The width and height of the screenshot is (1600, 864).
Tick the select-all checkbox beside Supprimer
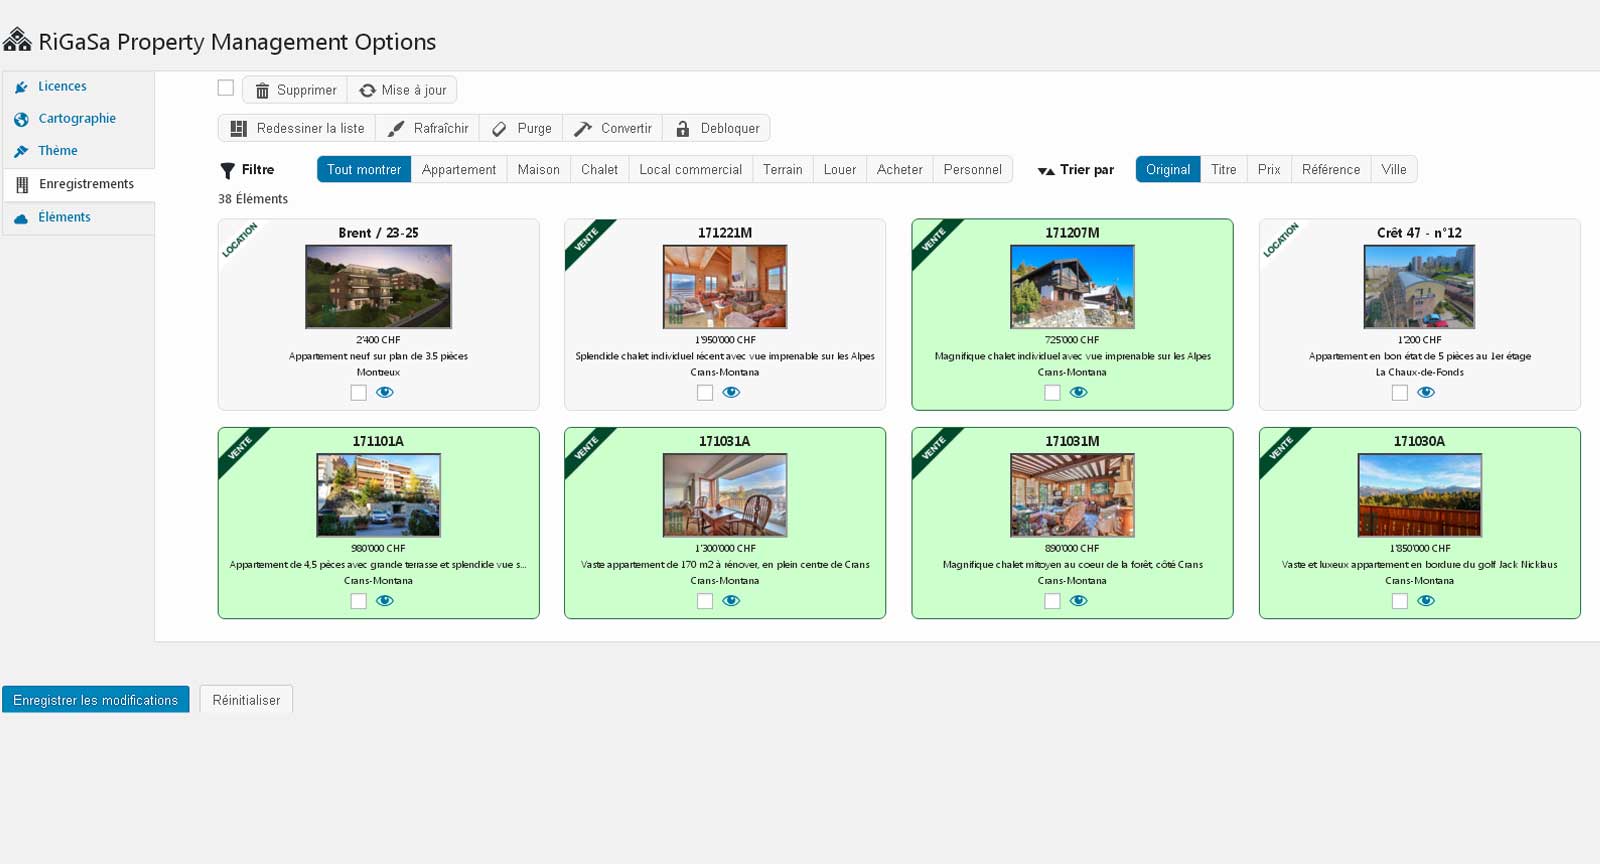pyautogui.click(x=226, y=88)
